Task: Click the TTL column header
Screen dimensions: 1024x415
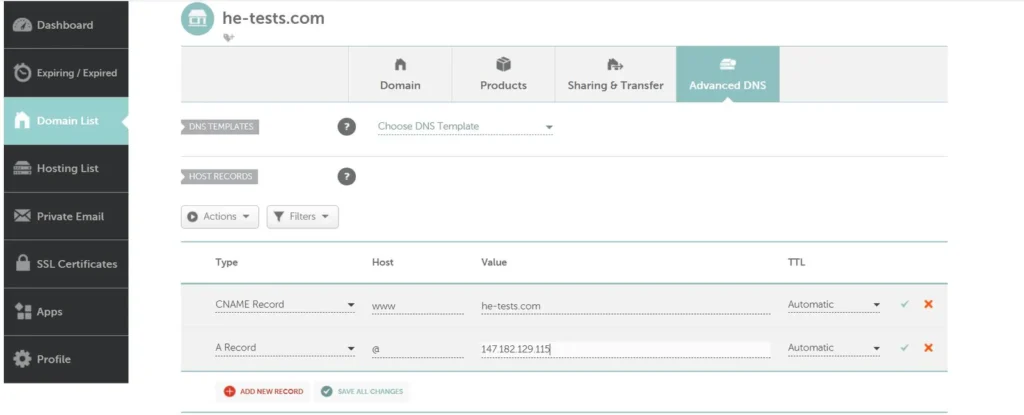Action: pos(796,263)
